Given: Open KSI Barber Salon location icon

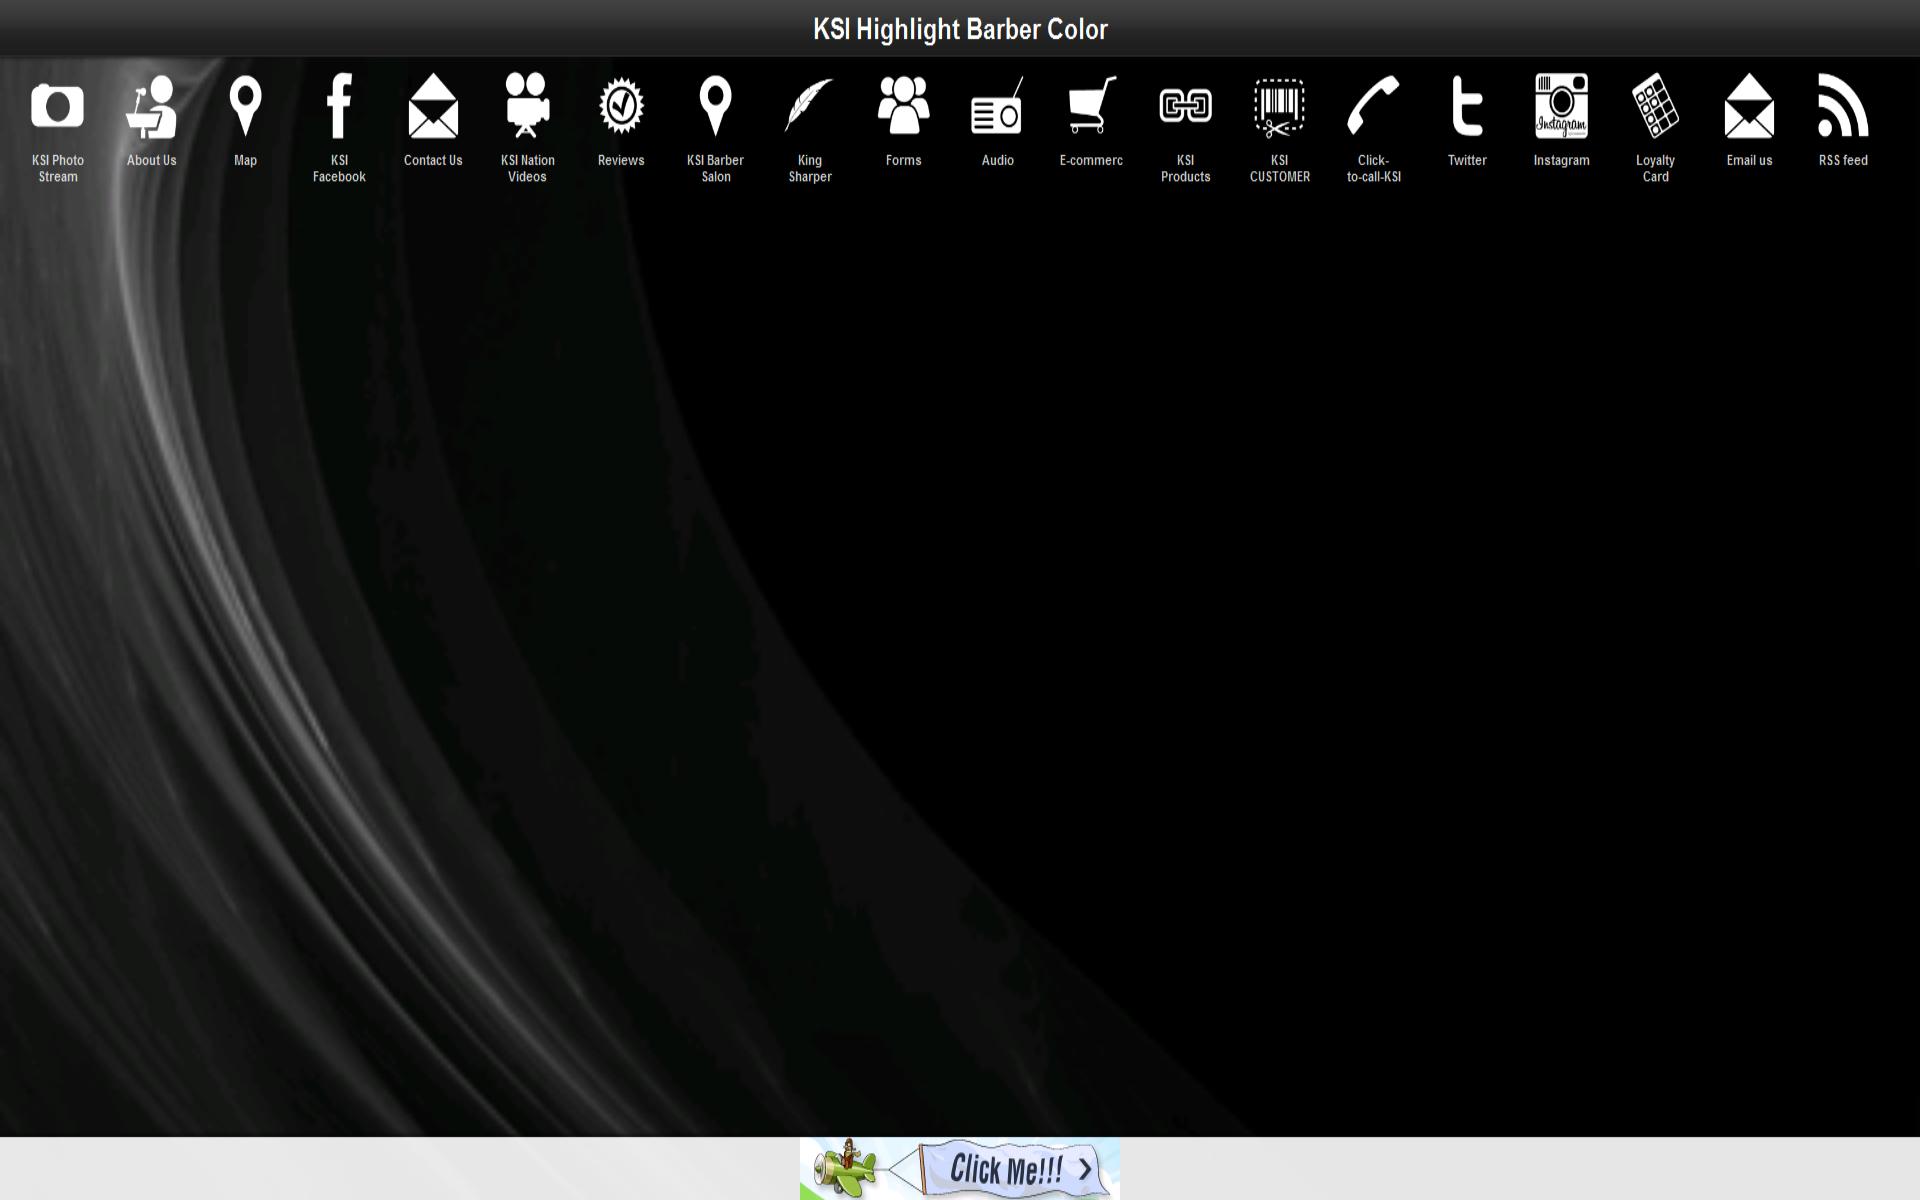Looking at the screenshot, I should tap(715, 106).
